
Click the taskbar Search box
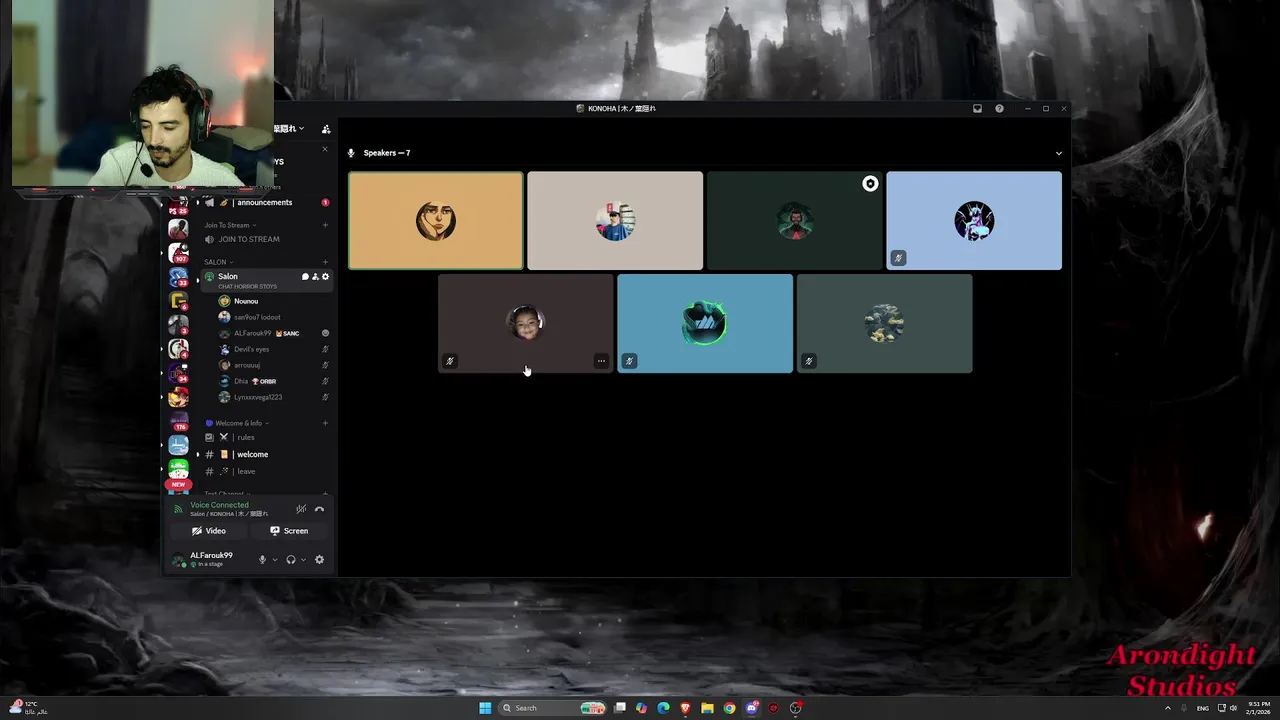tap(552, 708)
